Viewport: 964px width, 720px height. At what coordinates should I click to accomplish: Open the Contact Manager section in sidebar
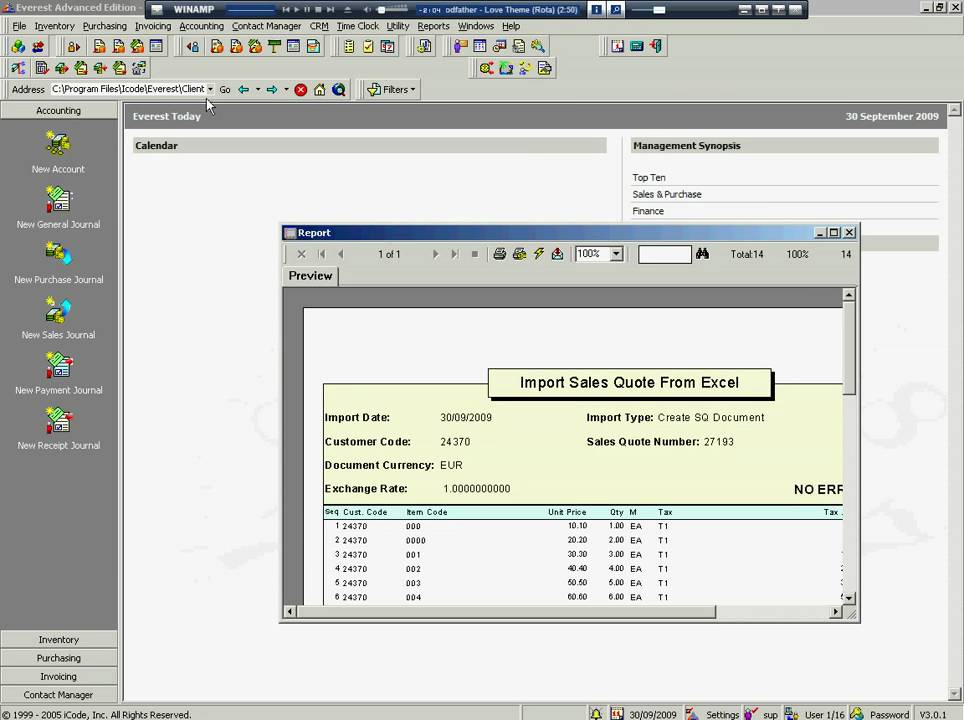58,695
